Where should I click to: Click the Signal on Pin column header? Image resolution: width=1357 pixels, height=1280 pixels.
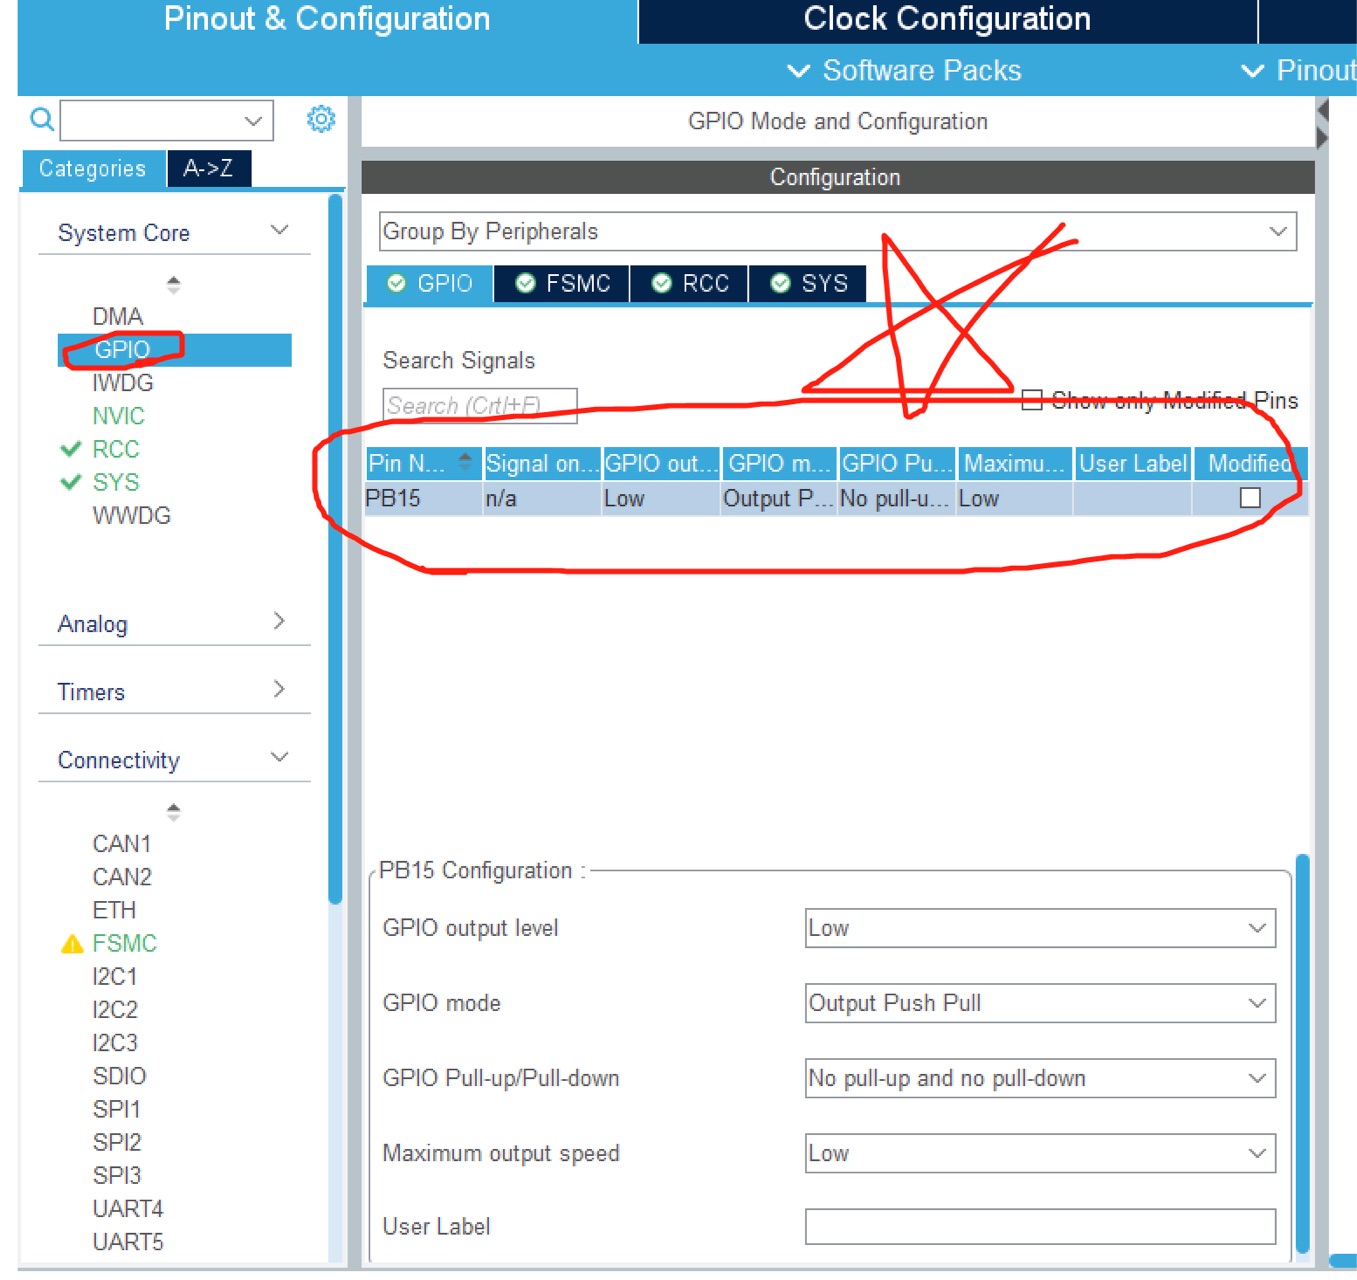click(542, 463)
